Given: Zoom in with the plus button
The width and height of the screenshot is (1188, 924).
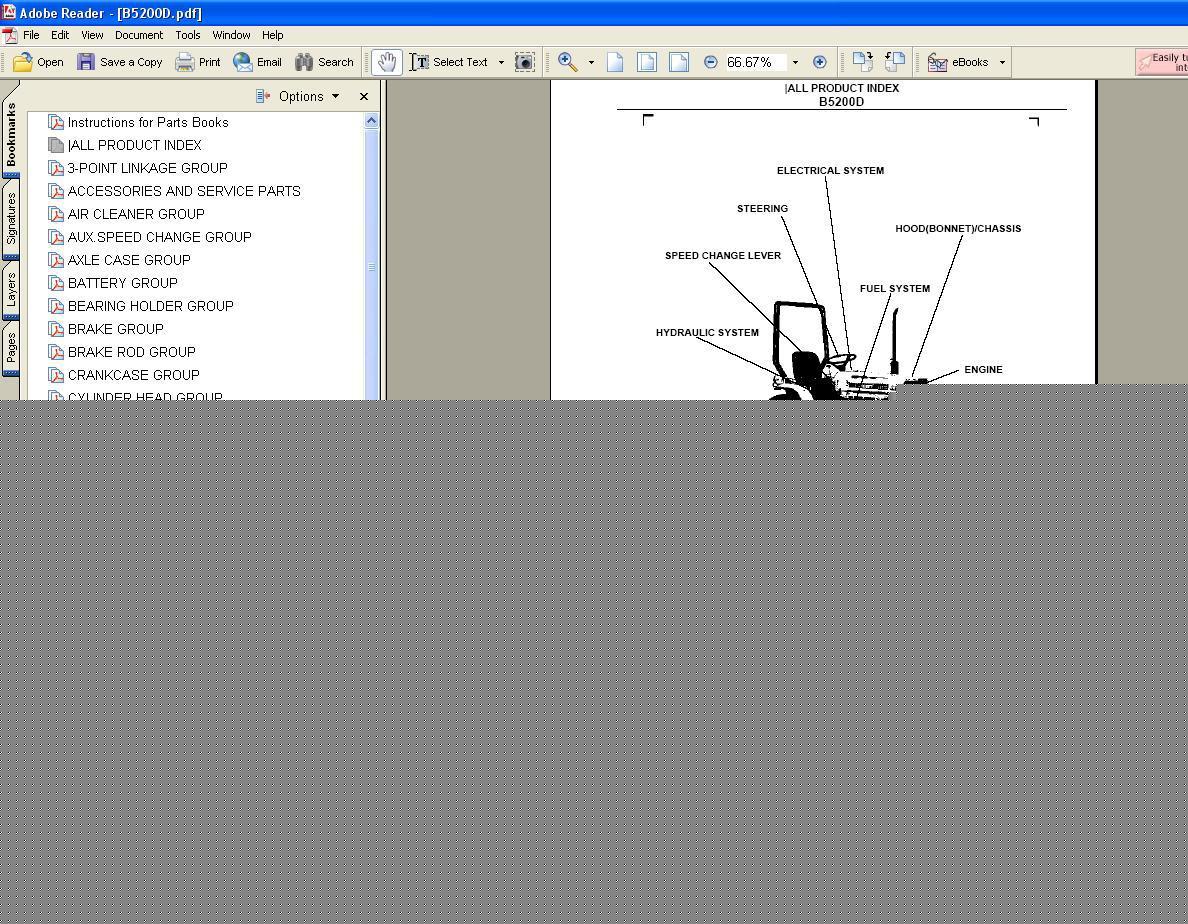Looking at the screenshot, I should coord(820,62).
